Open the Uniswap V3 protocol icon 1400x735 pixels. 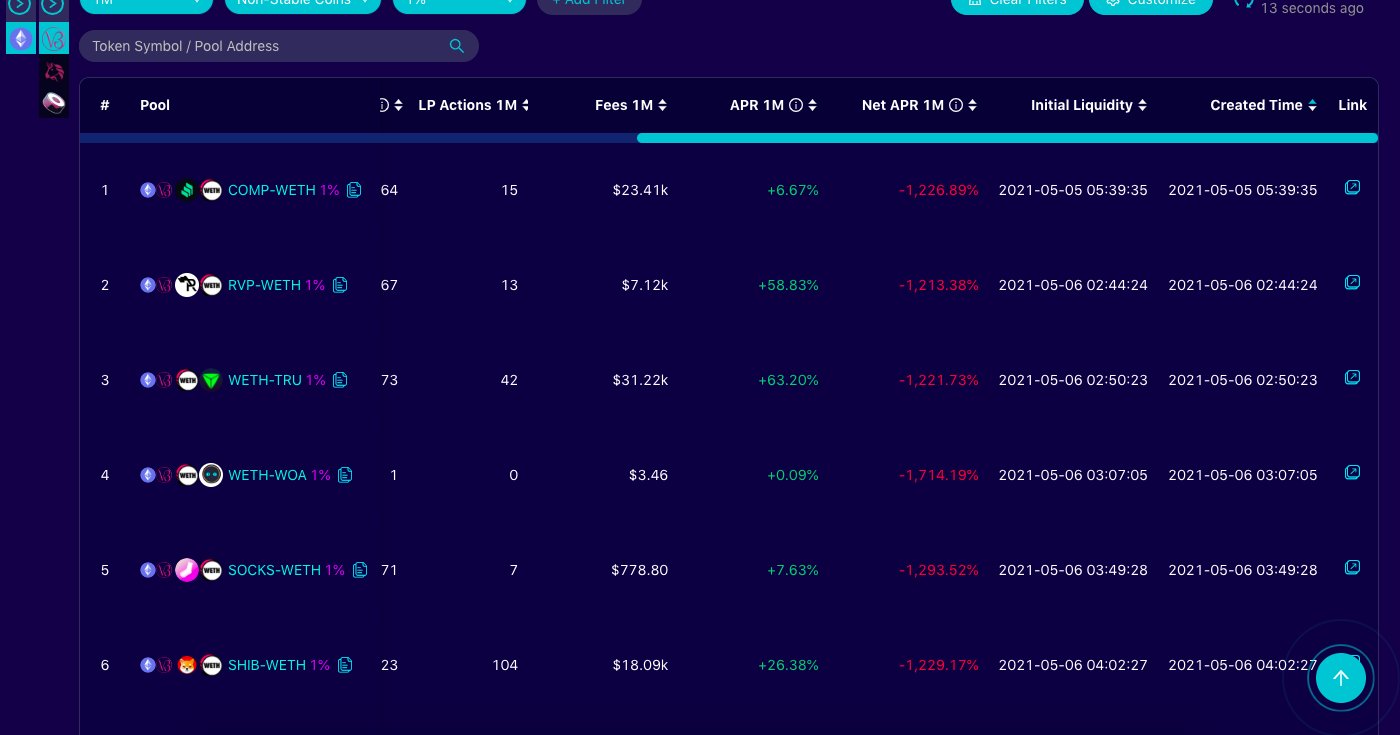(54, 38)
